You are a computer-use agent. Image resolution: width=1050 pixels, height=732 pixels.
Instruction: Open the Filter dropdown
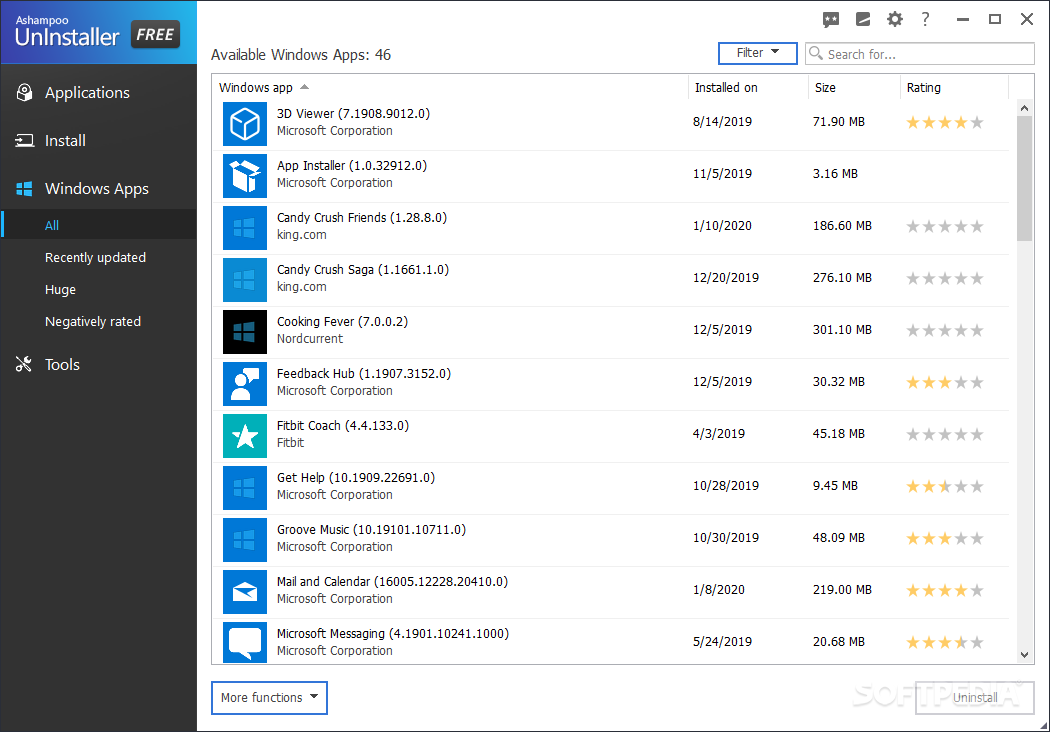[757, 53]
